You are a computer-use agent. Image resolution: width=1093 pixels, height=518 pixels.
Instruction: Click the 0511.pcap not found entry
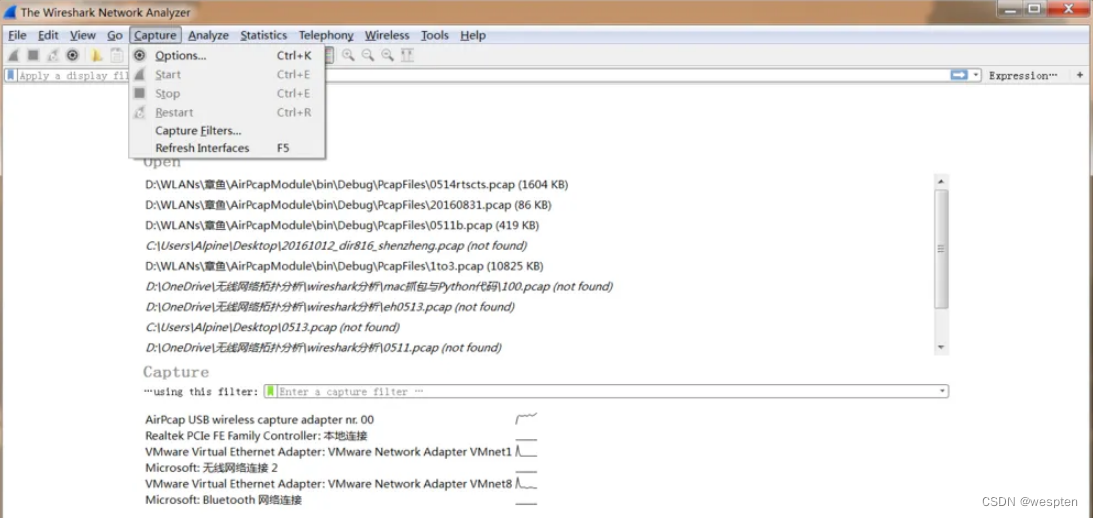323,346
